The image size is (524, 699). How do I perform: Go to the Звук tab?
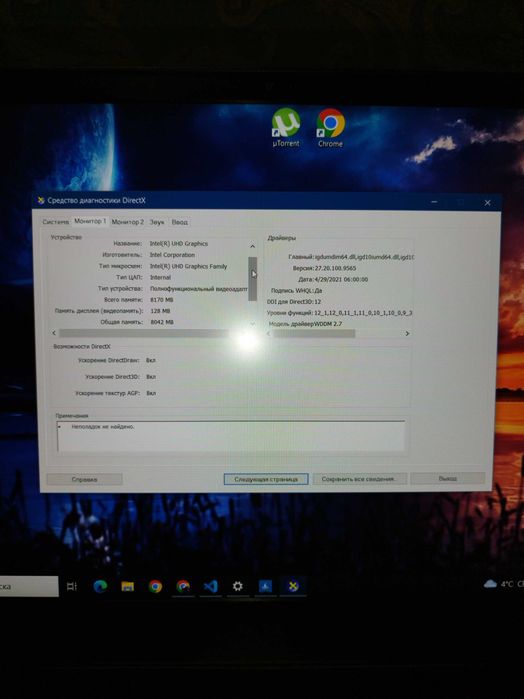[x=157, y=222]
